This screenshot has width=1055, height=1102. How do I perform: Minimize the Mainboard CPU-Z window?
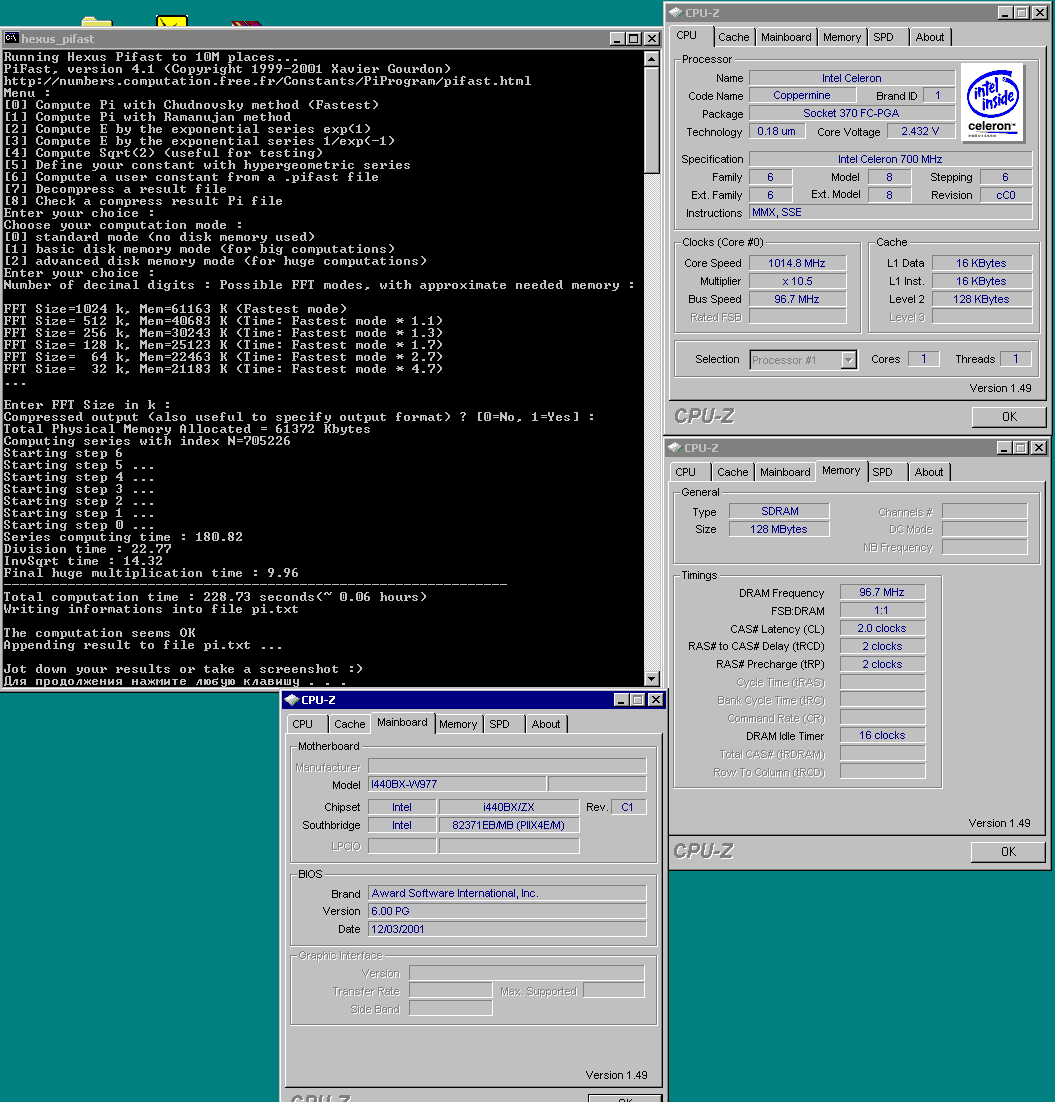click(x=621, y=700)
